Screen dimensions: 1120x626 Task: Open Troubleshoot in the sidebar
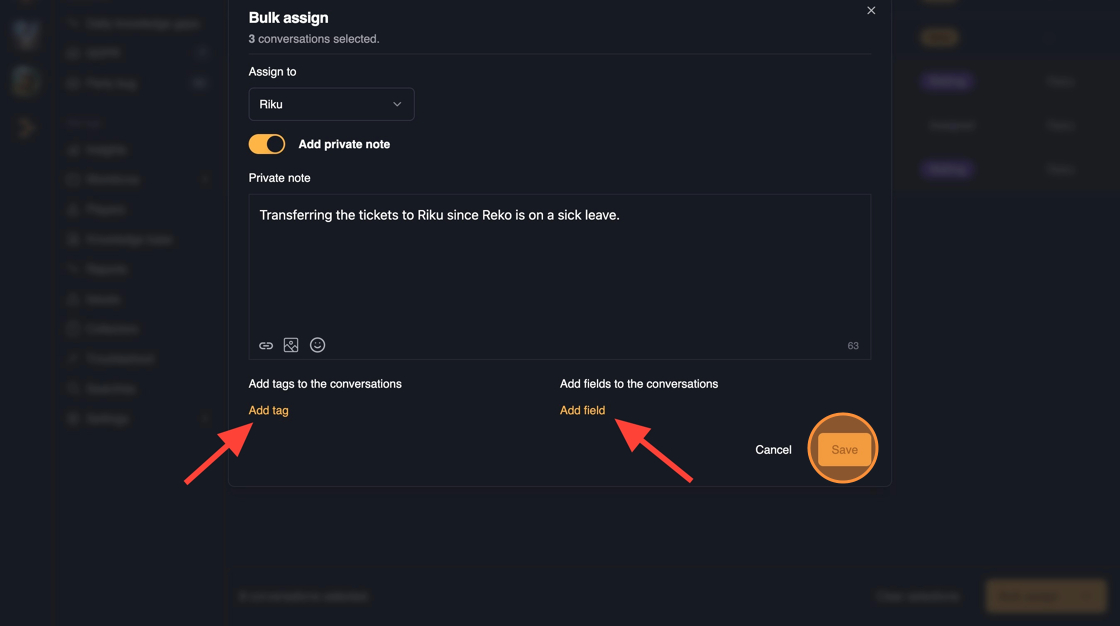coord(120,359)
